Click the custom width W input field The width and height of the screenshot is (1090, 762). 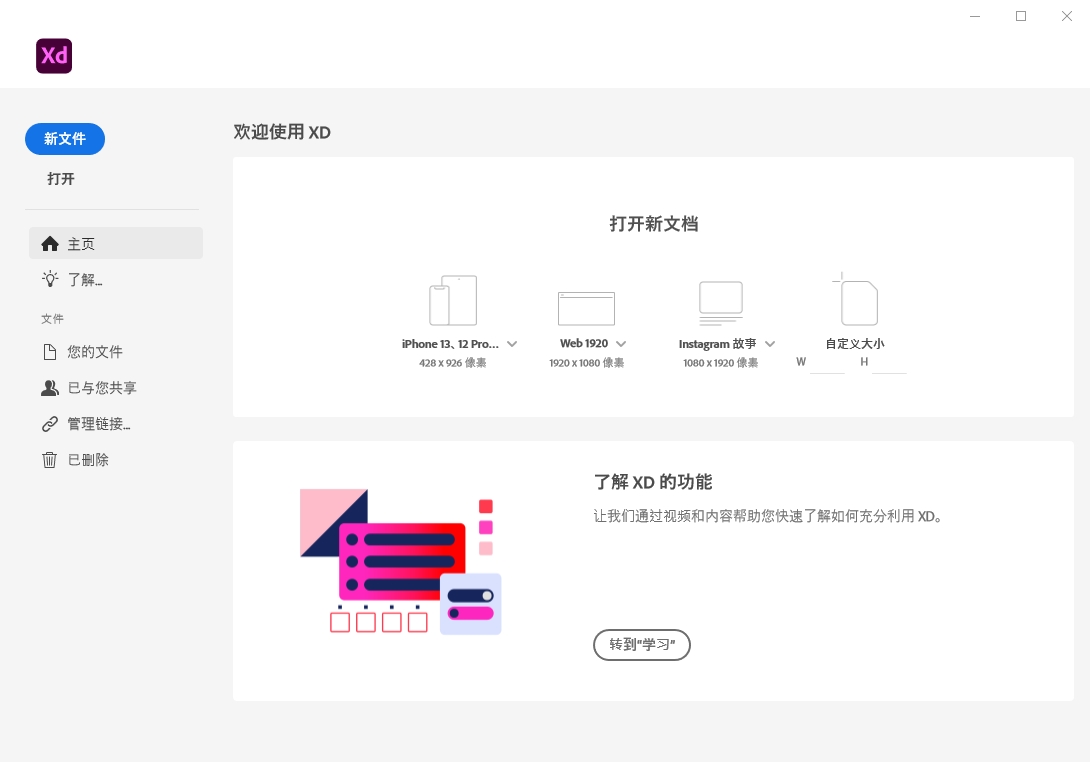point(827,363)
